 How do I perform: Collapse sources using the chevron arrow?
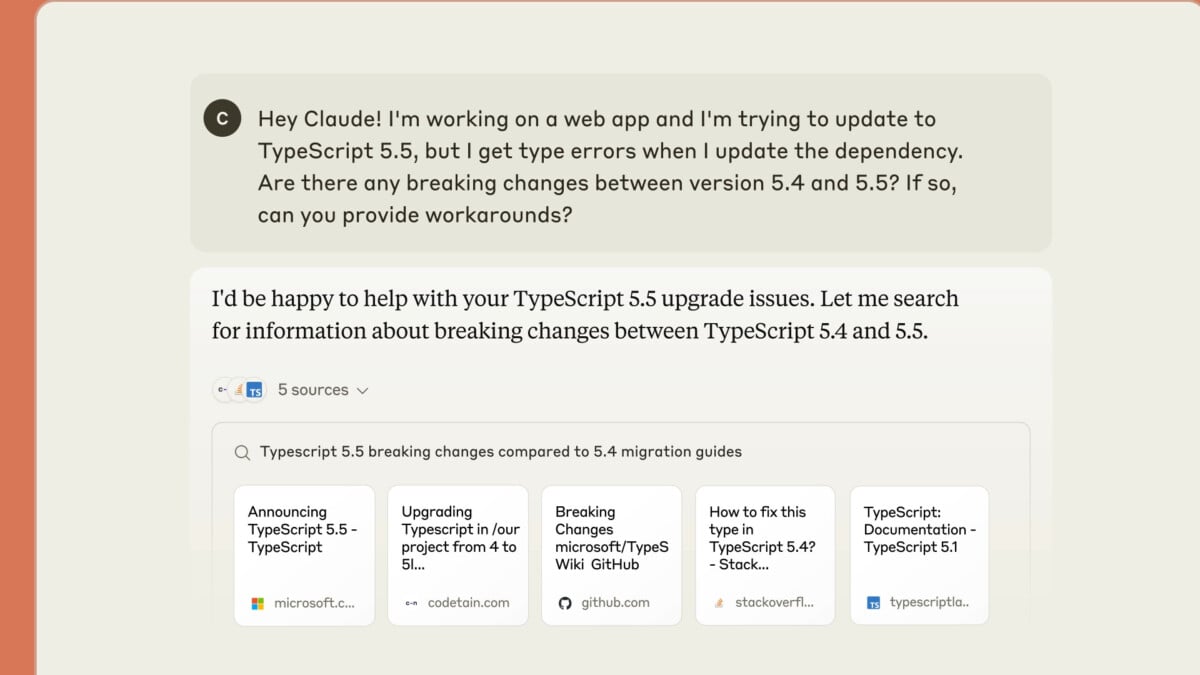click(x=362, y=391)
